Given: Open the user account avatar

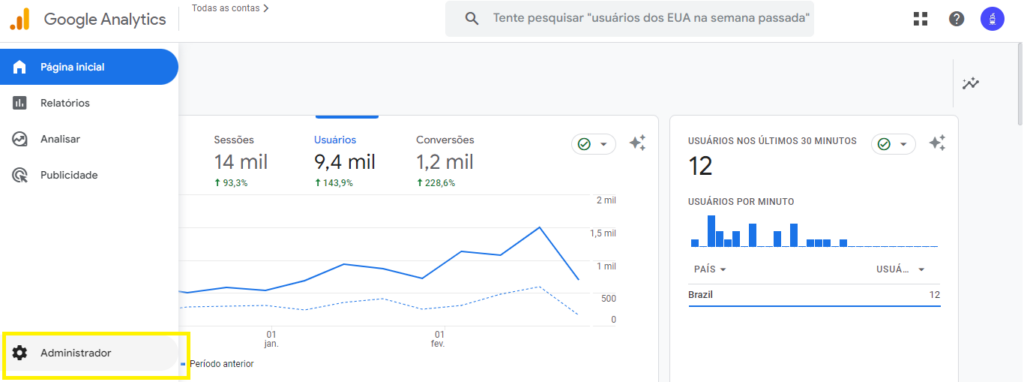Looking at the screenshot, I should pos(993,19).
